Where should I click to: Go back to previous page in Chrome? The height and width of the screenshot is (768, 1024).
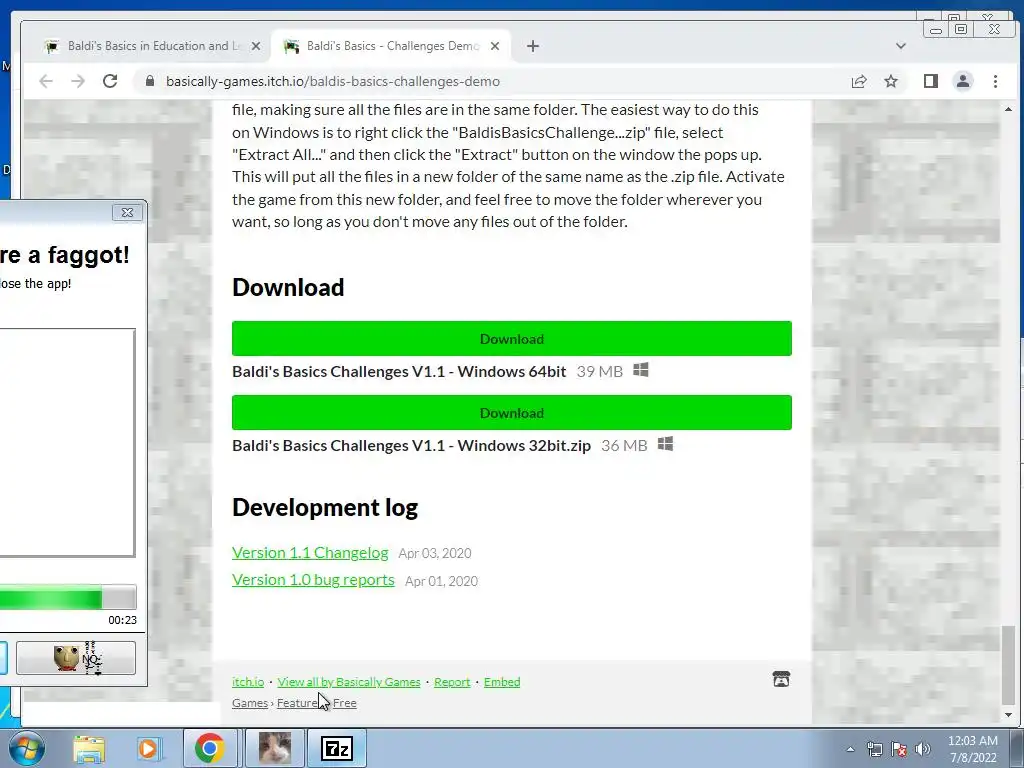coord(46,81)
